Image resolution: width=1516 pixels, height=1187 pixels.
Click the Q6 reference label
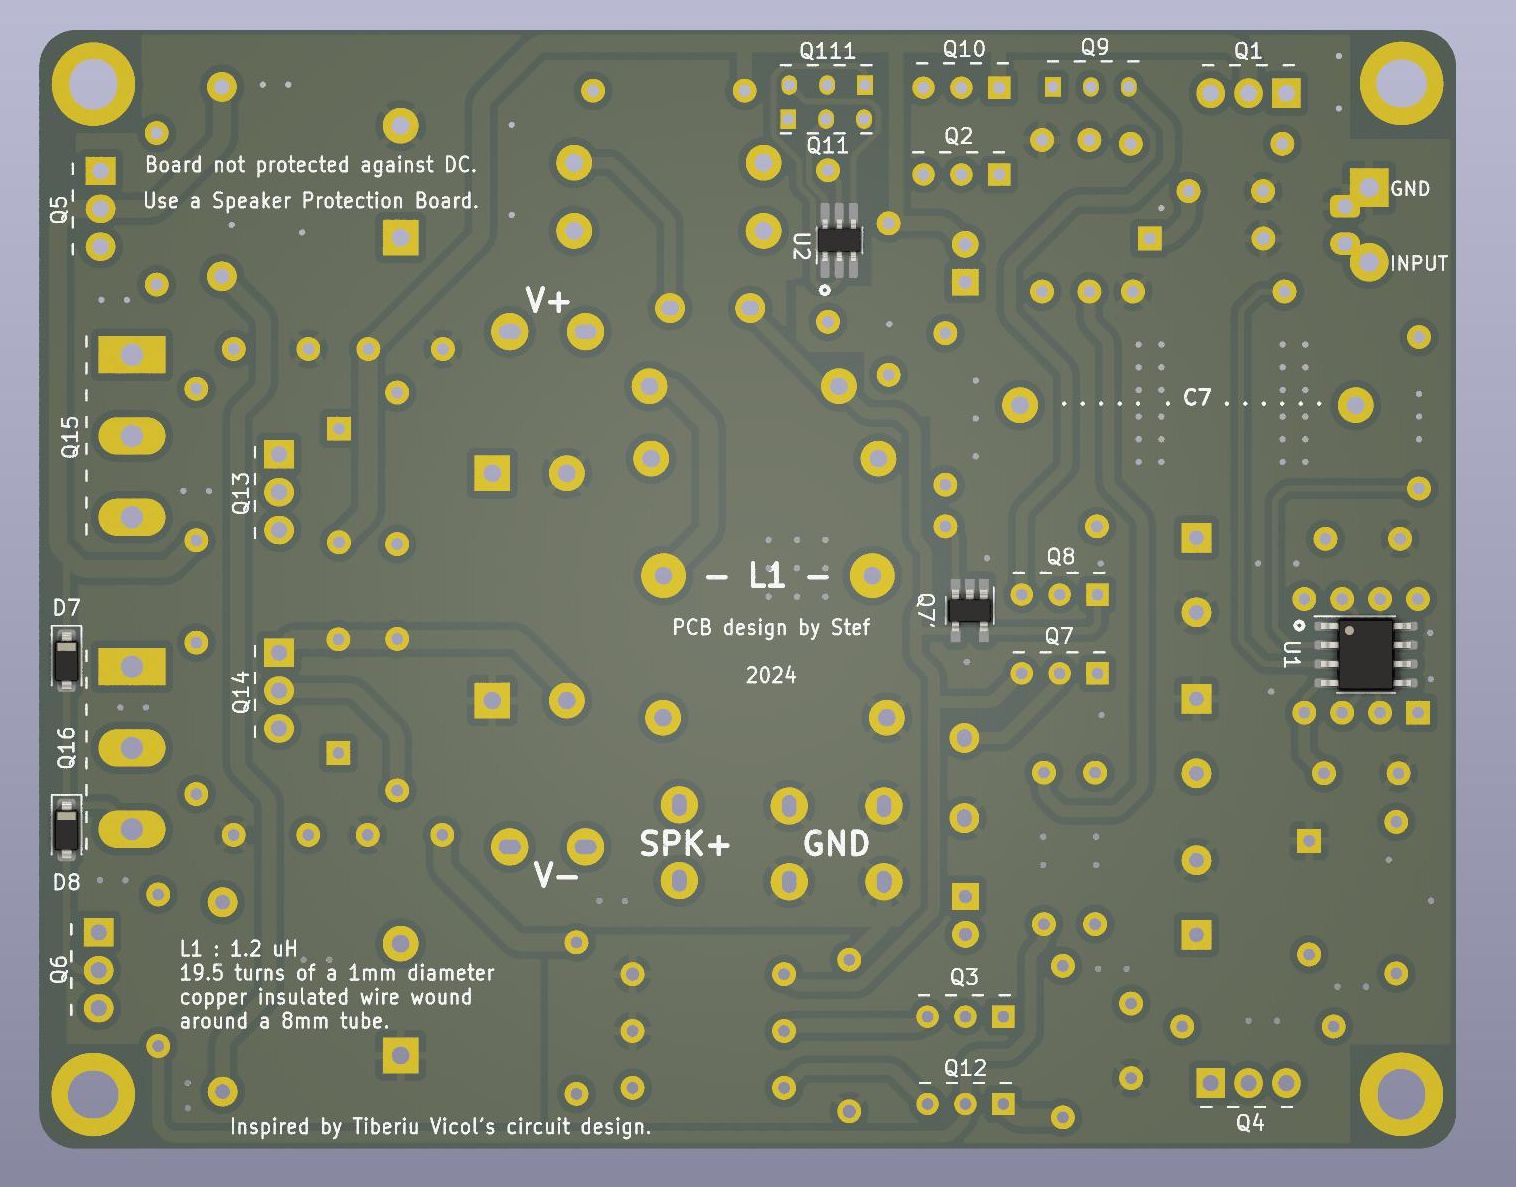tap(59, 968)
